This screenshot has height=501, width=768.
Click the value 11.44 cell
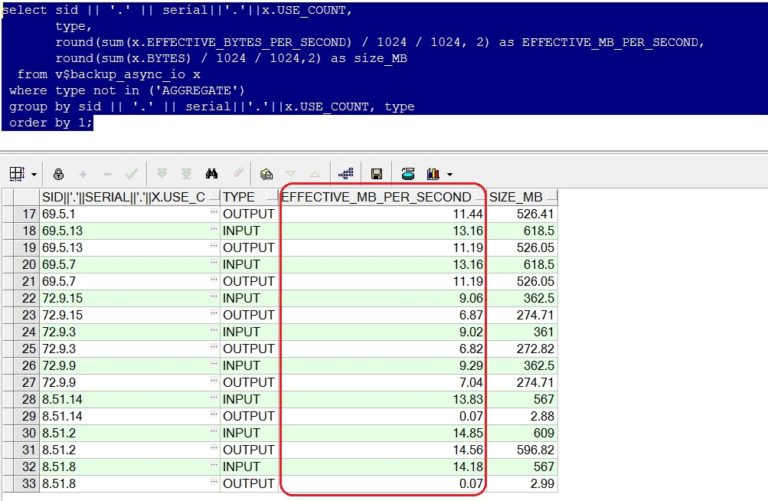click(x=383, y=214)
